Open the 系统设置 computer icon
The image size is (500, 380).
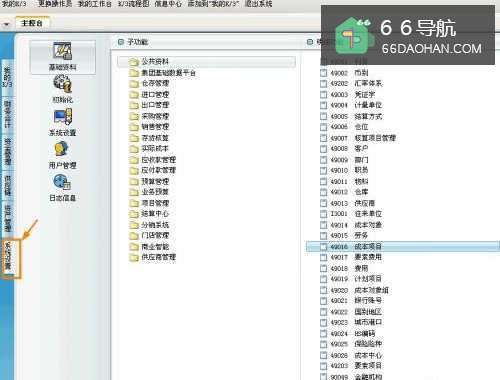click(x=62, y=117)
